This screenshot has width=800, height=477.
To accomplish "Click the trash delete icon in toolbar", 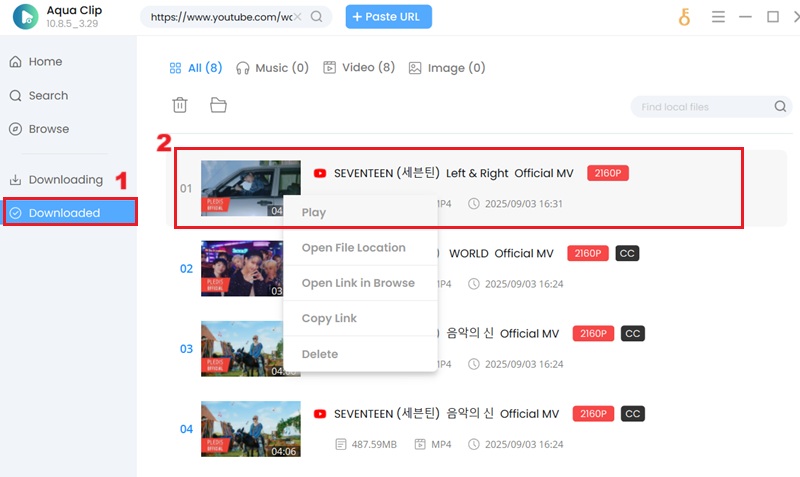I will tap(180, 105).
